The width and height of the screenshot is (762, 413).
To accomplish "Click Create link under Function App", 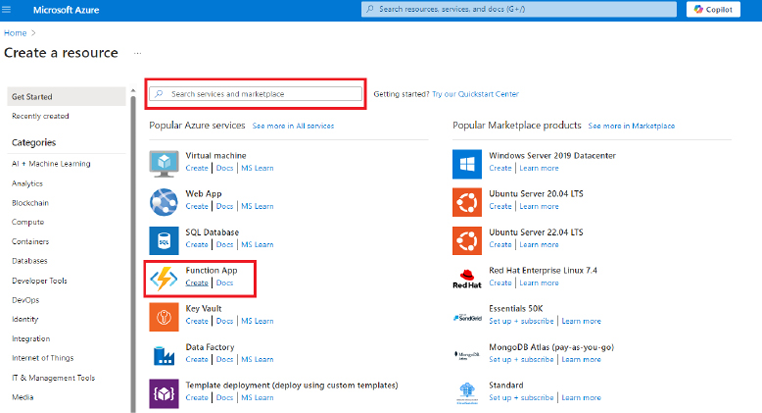I will (197, 283).
